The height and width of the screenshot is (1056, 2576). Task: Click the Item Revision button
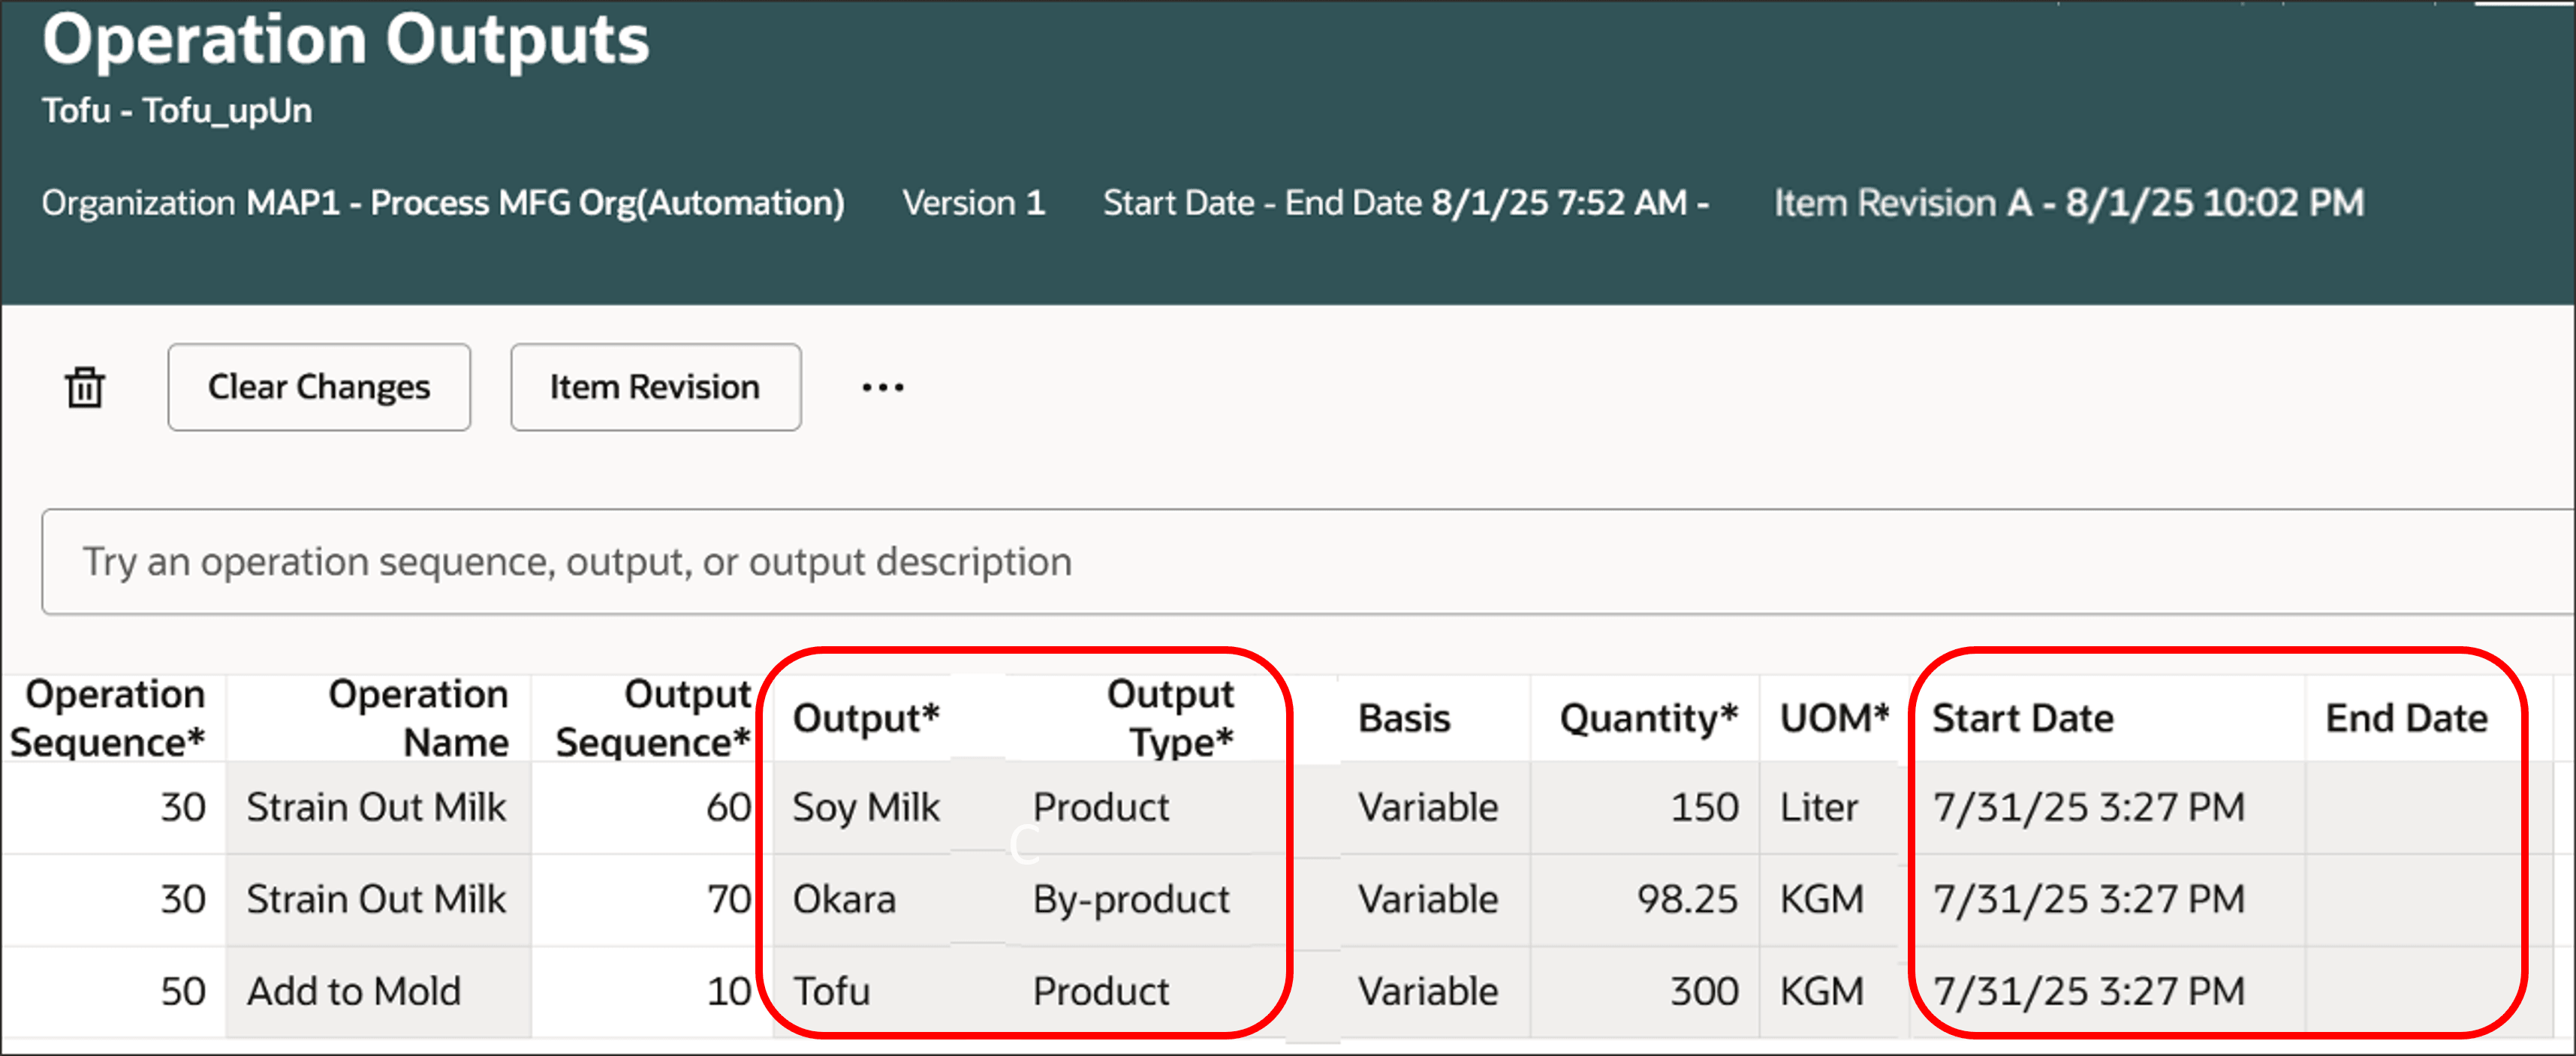(x=655, y=387)
